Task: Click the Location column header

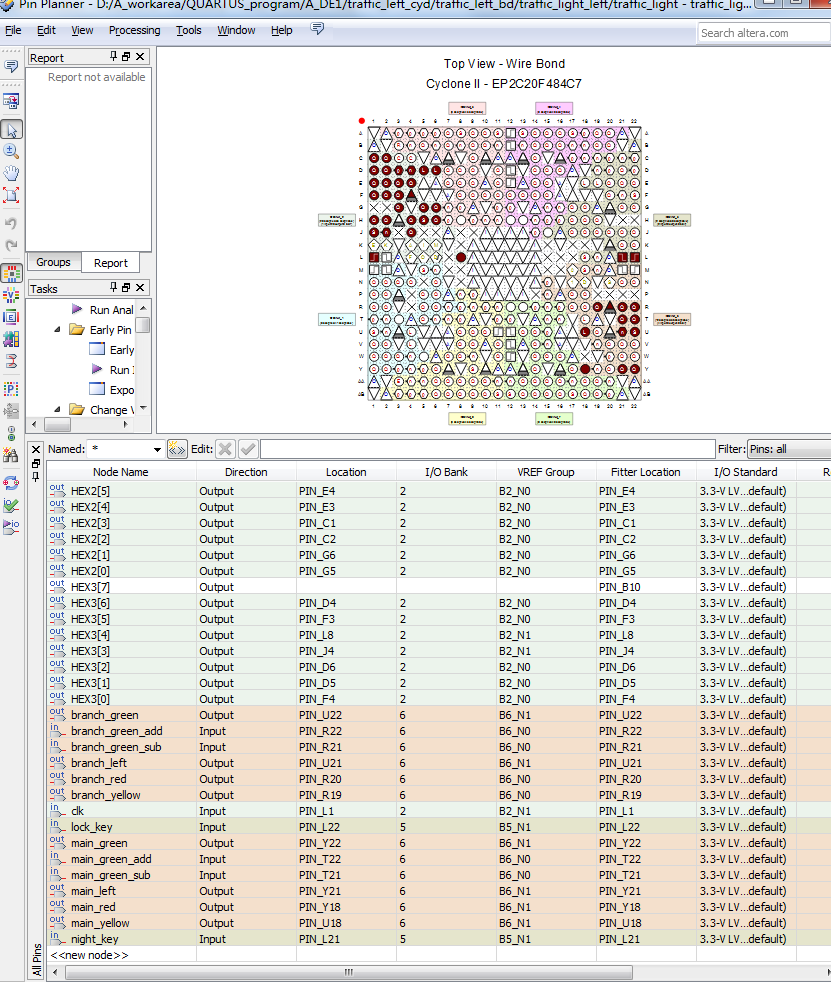Action: coord(346,472)
